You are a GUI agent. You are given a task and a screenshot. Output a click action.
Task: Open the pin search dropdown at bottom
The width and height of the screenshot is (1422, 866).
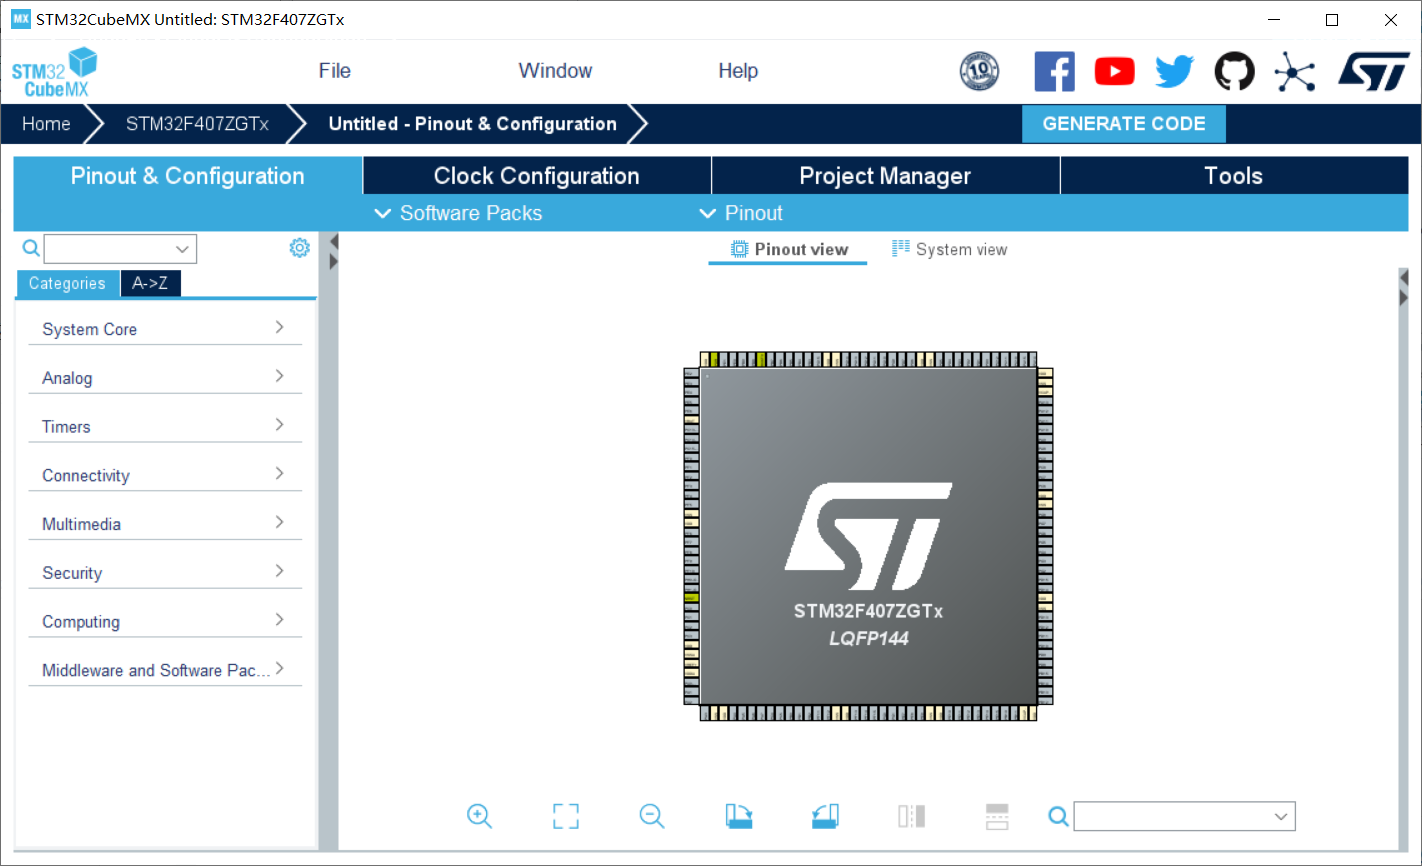click(1185, 817)
